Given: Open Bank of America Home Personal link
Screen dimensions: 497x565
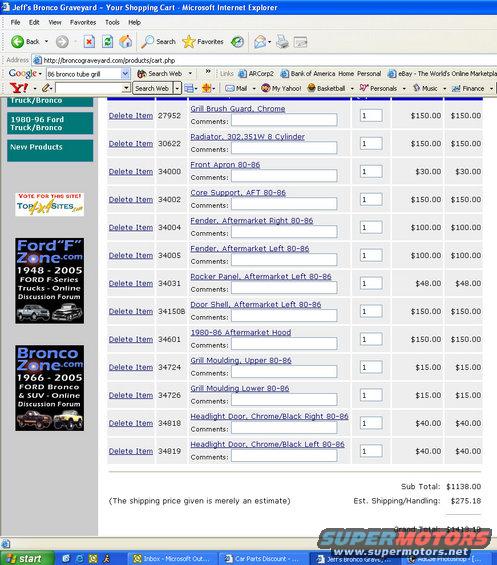Looking at the screenshot, I should (x=331, y=74).
